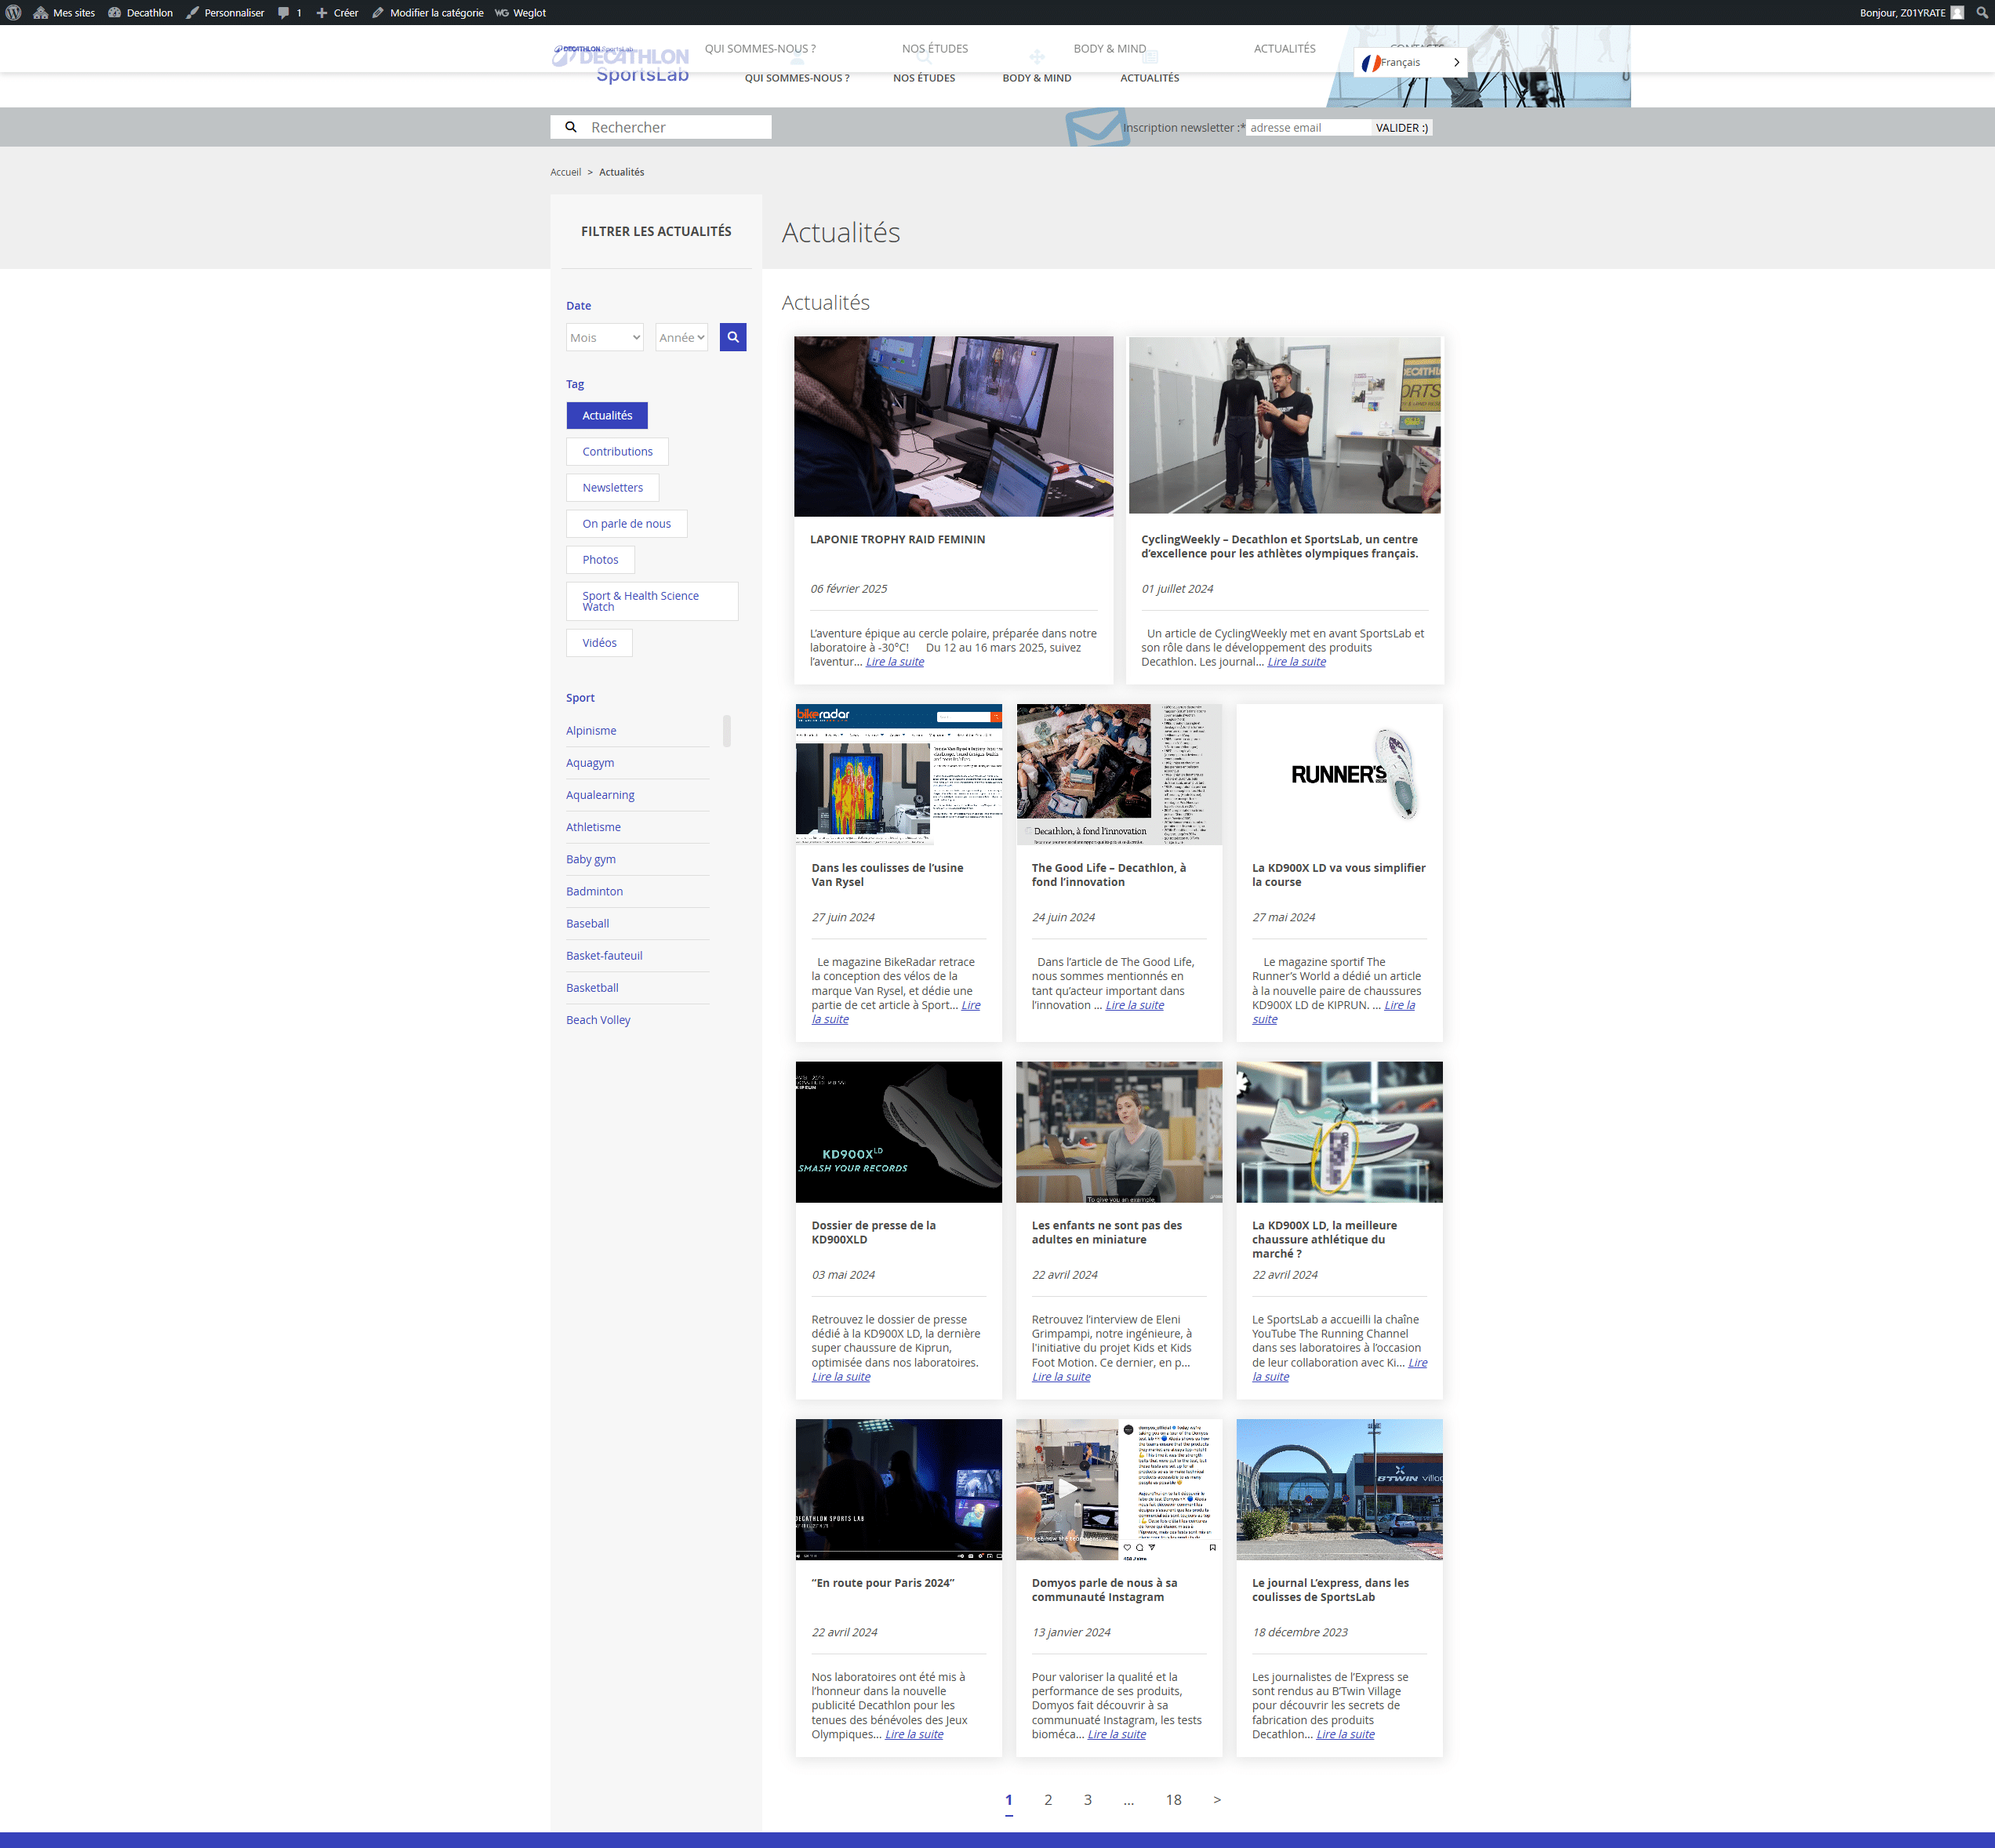The height and width of the screenshot is (1848, 1995).
Task: Click Modifier la catégorie
Action: click(x=427, y=13)
